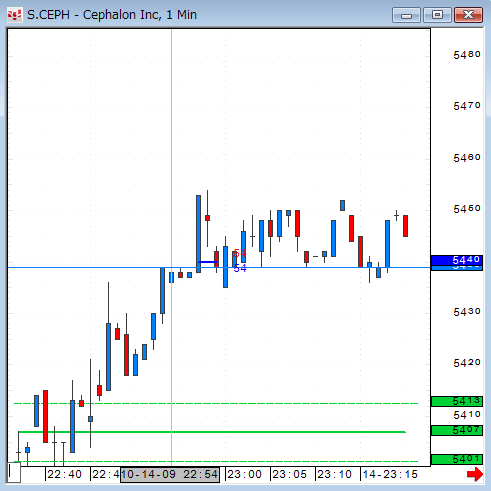This screenshot has width=491, height=491.
Task: Click the 5470 price scale label
Action: (467, 106)
